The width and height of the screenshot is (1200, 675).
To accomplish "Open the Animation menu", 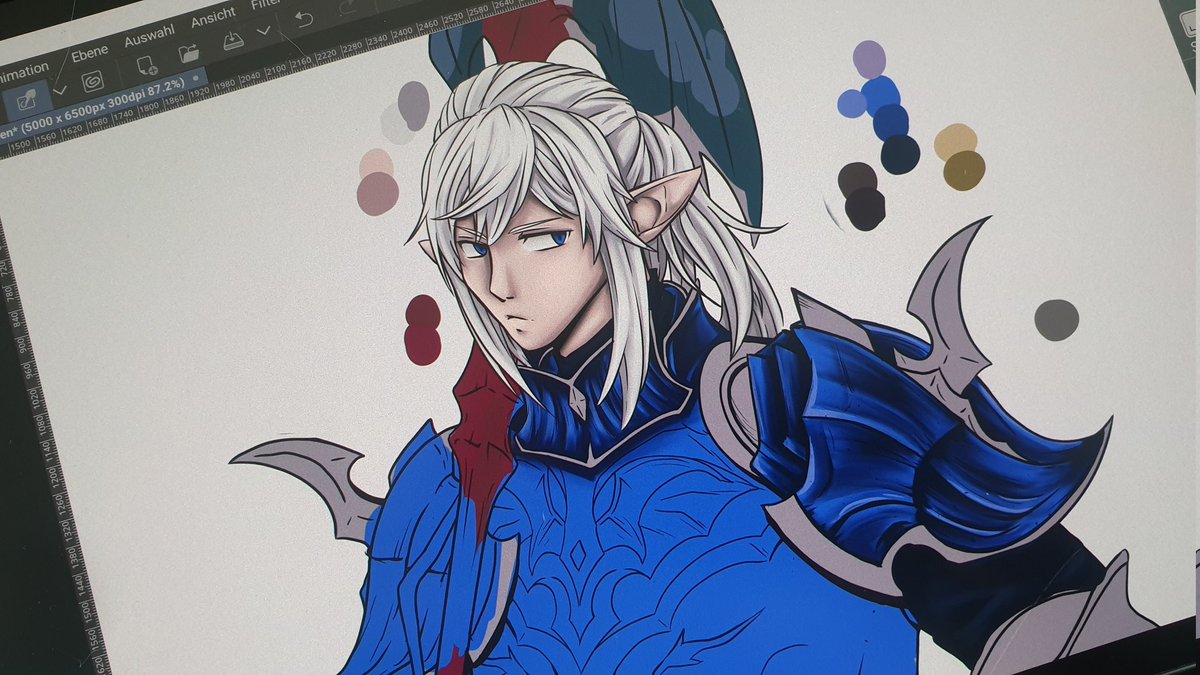I will click(x=22, y=70).
